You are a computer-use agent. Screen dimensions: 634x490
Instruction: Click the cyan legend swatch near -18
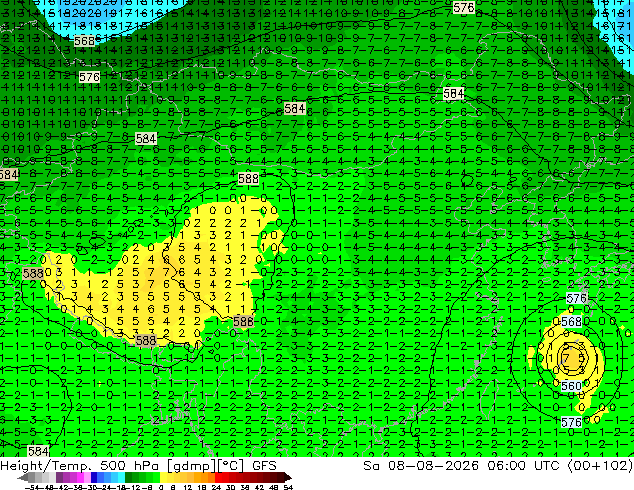tap(121, 477)
